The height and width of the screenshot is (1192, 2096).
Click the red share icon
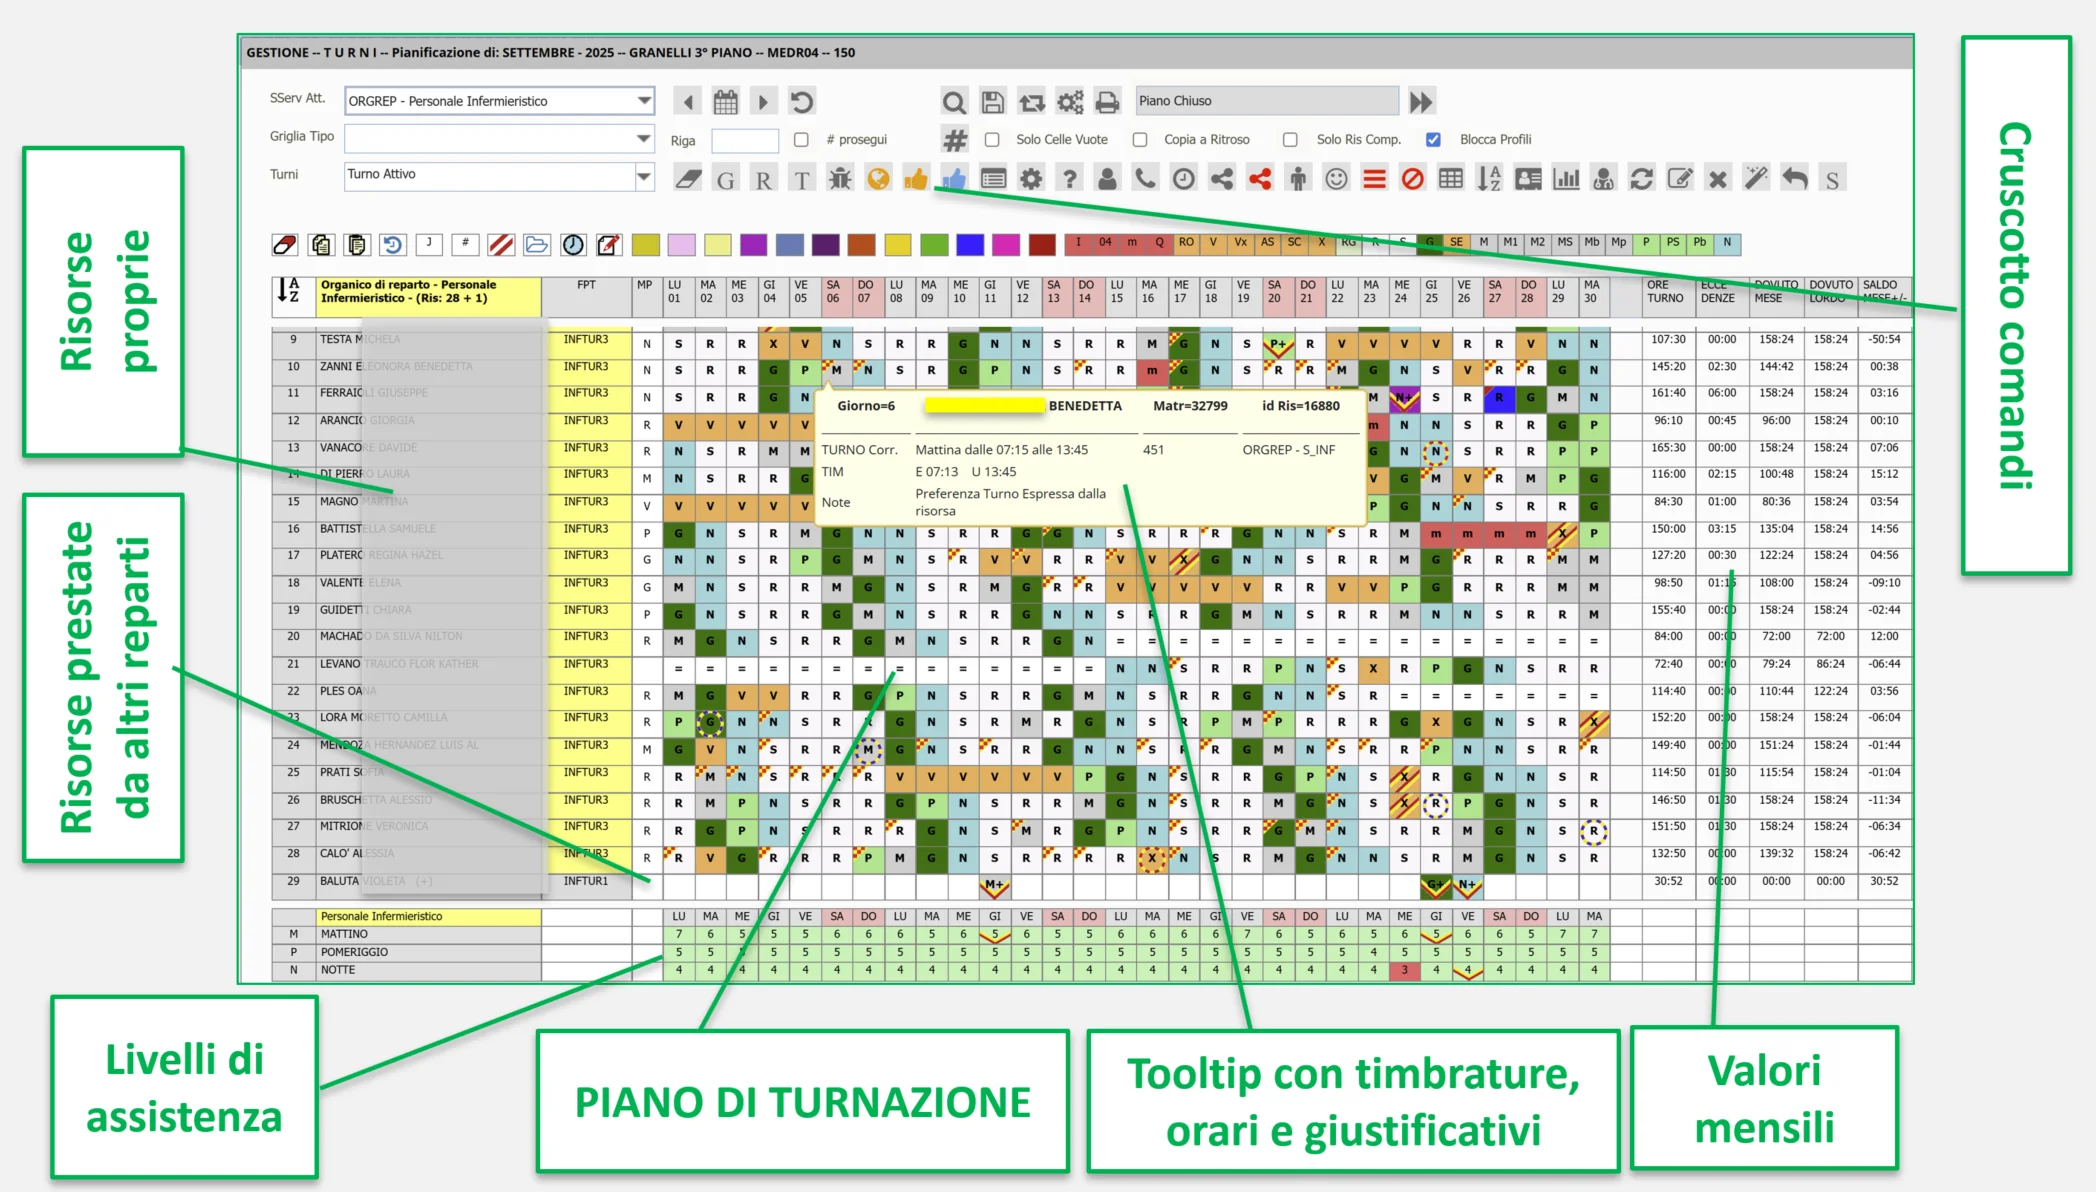point(1260,179)
